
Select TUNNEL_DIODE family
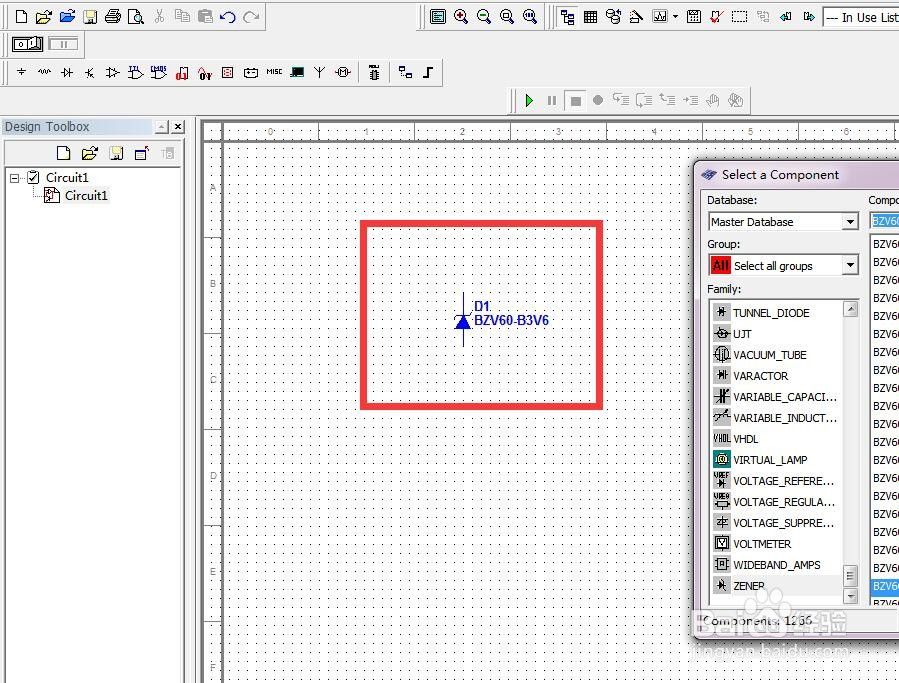click(771, 313)
